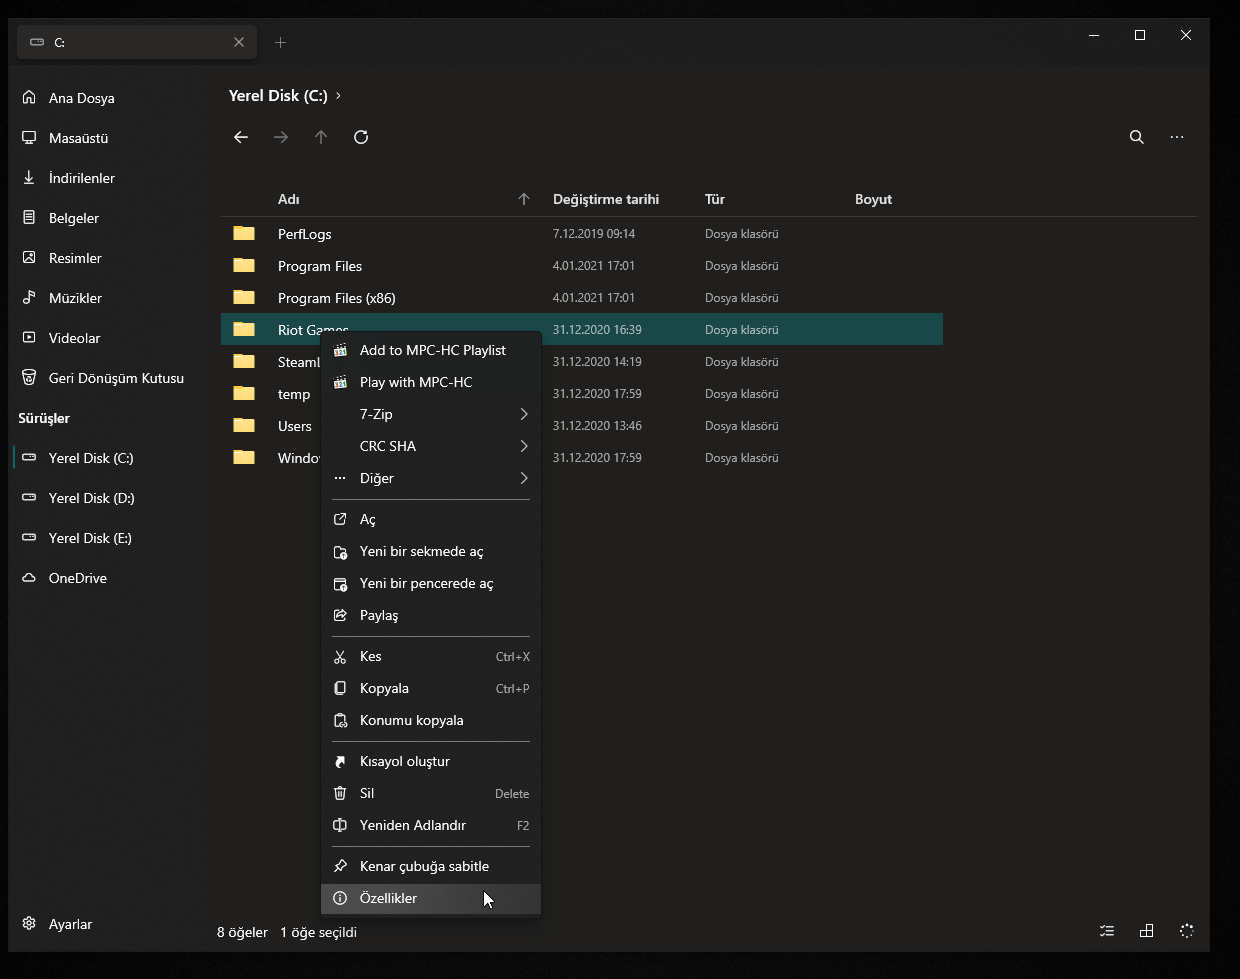The width and height of the screenshot is (1240, 979).
Task: Click the layout mode icon in status bar
Action: point(1147,931)
